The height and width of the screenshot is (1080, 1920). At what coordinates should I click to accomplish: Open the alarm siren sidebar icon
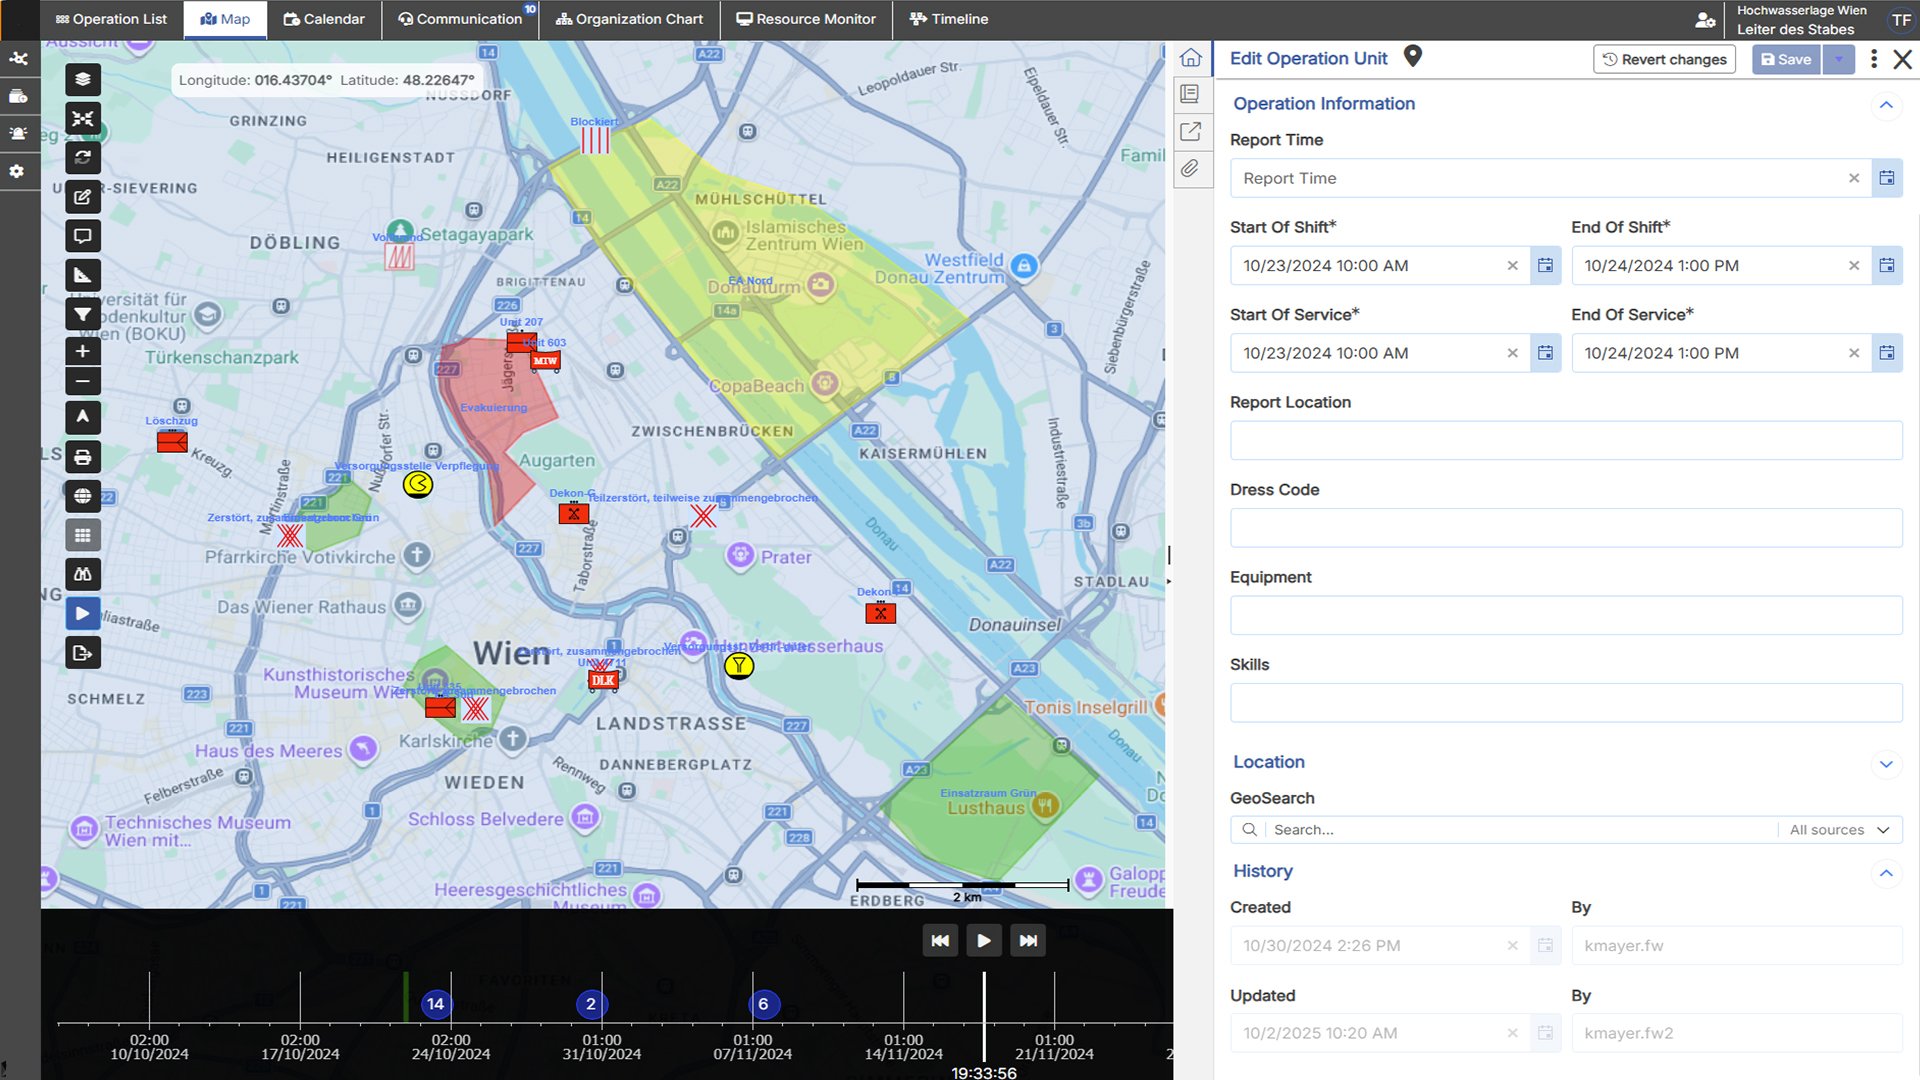pyautogui.click(x=18, y=133)
